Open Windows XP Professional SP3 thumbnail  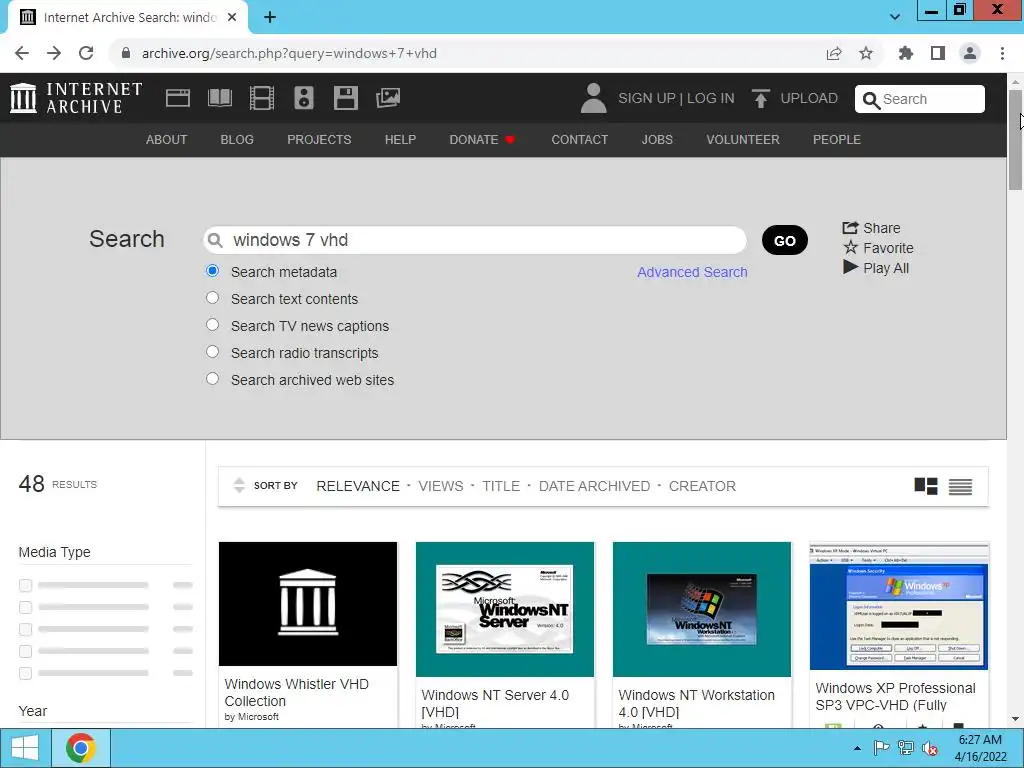tap(899, 606)
